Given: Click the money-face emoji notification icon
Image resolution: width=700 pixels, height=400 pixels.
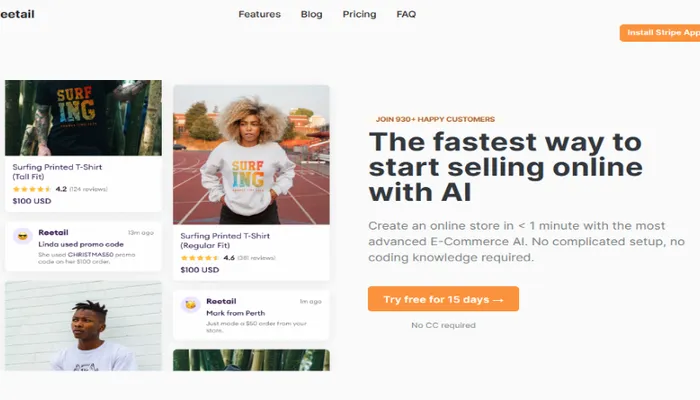Looking at the screenshot, I should 190,304.
